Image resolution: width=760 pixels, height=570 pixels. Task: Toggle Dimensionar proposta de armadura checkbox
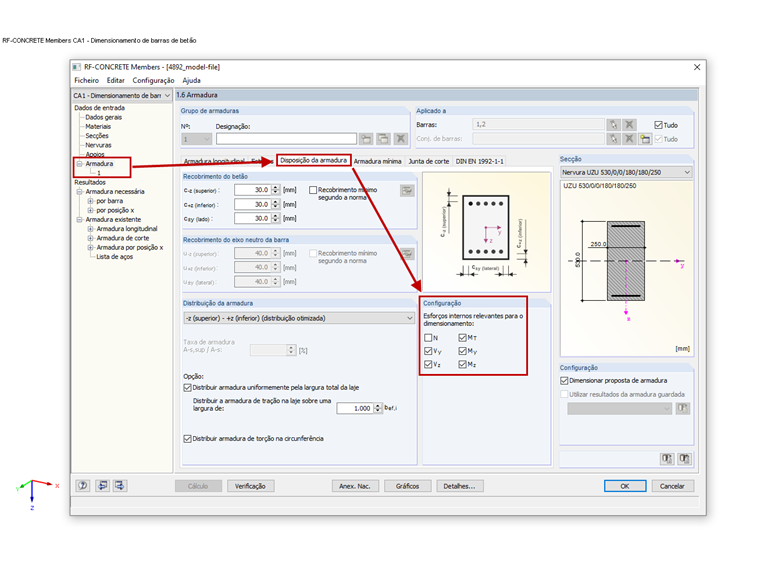click(x=564, y=380)
